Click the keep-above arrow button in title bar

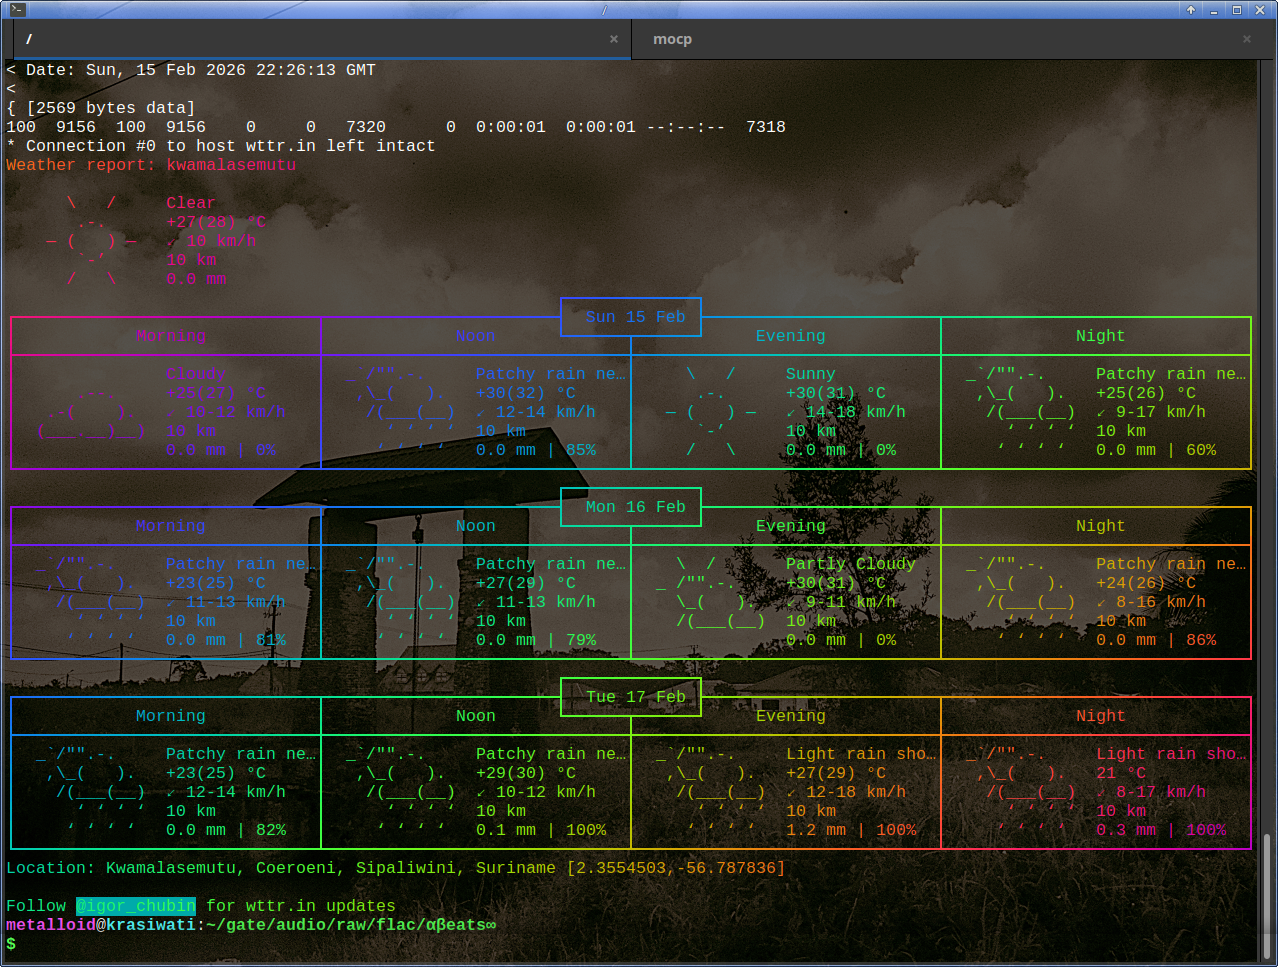pyautogui.click(x=1191, y=10)
